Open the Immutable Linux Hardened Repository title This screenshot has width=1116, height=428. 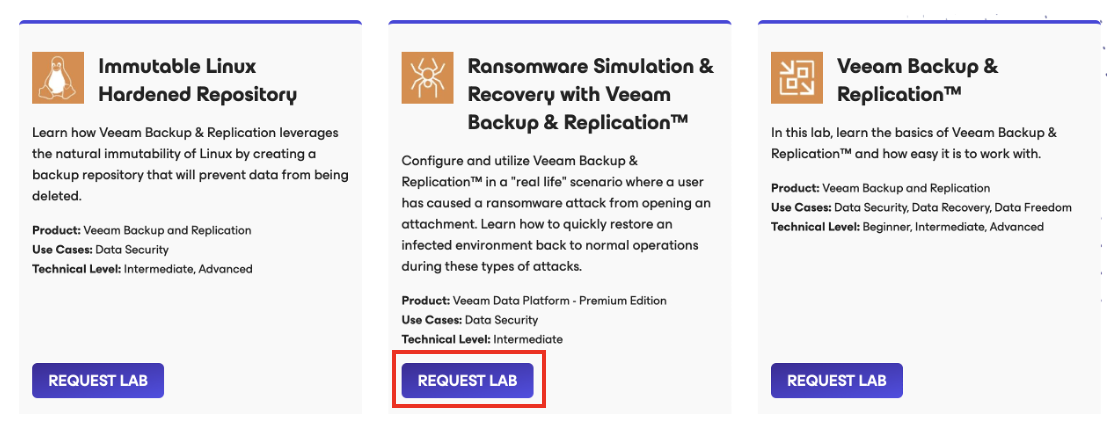(197, 80)
